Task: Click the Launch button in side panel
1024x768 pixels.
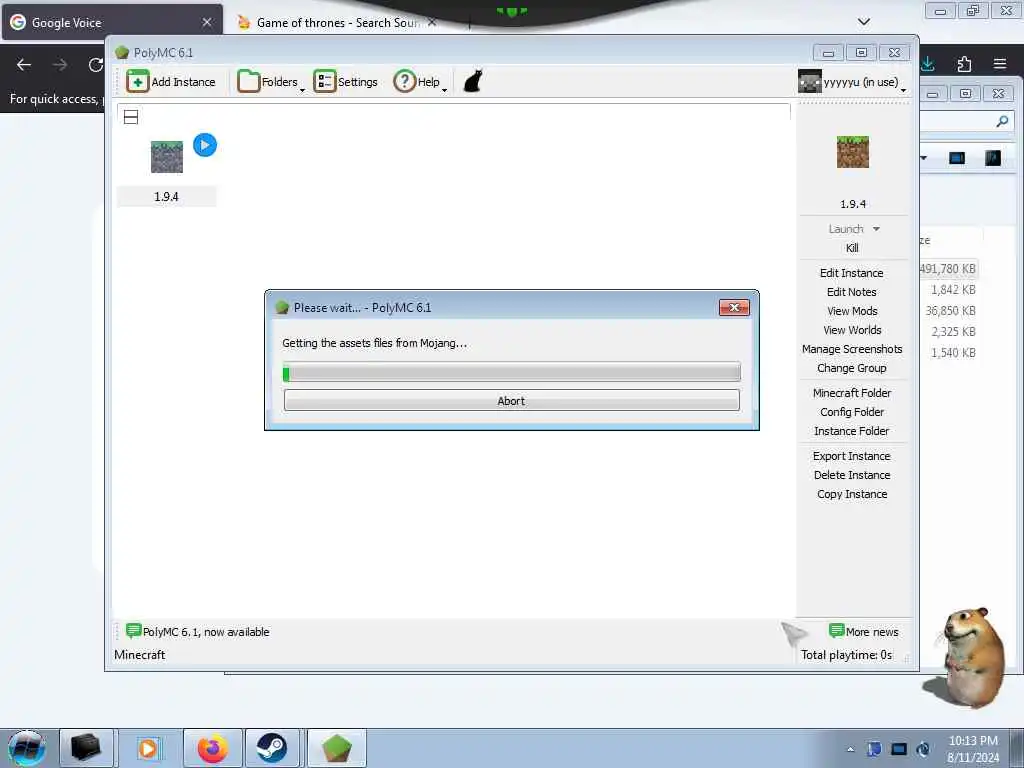Action: (846, 229)
